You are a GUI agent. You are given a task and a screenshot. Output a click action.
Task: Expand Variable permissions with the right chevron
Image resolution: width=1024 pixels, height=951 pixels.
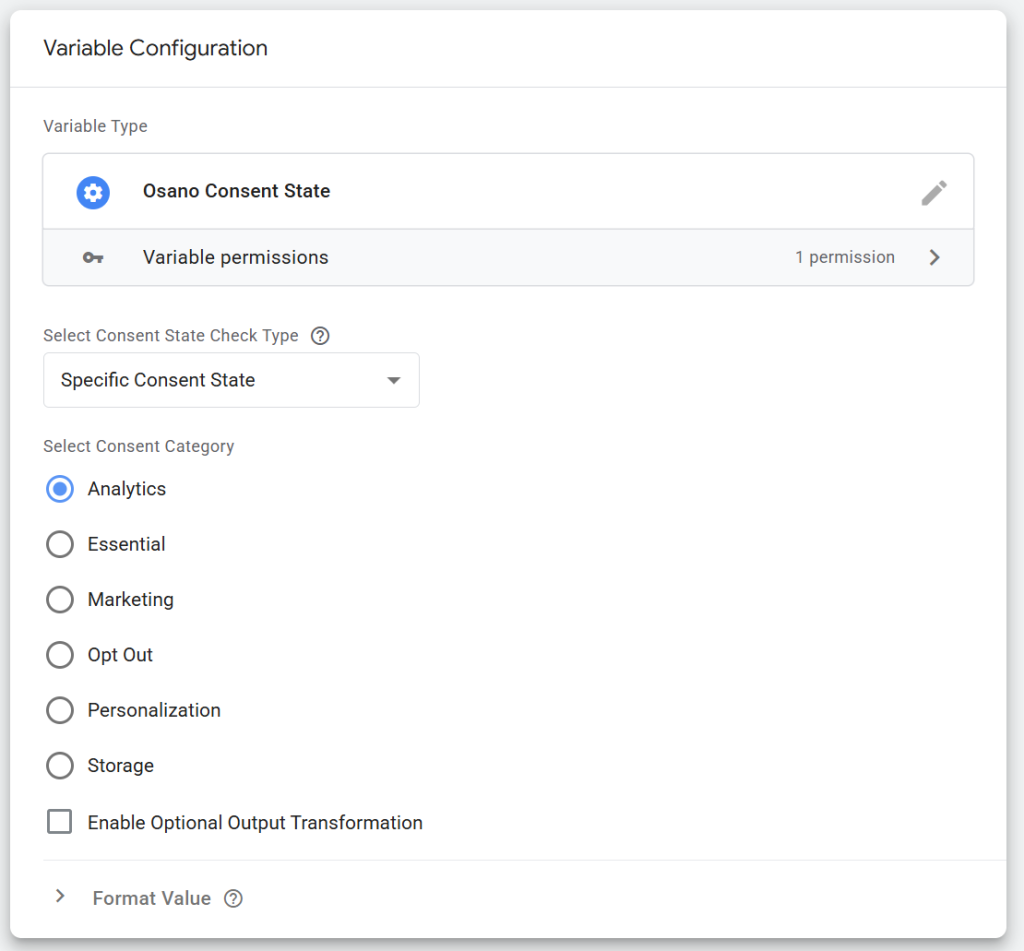click(935, 257)
